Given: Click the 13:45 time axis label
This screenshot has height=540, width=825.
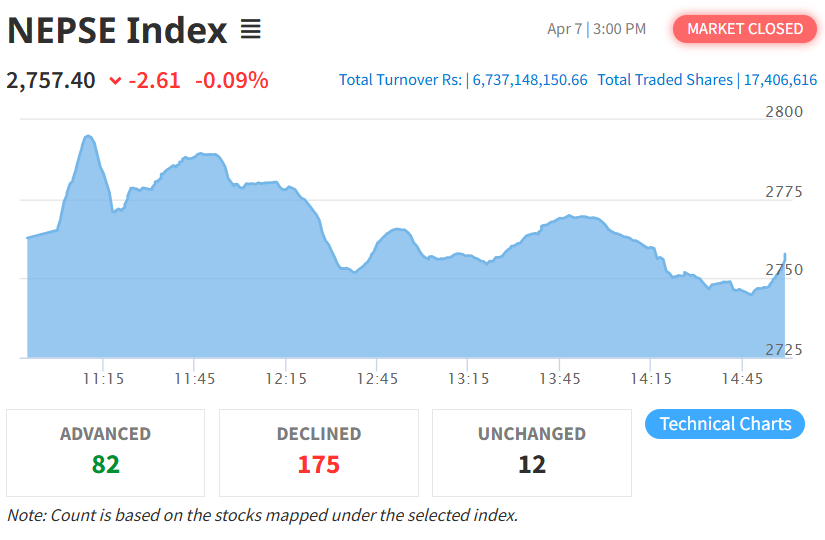Looking at the screenshot, I should pos(559,379).
